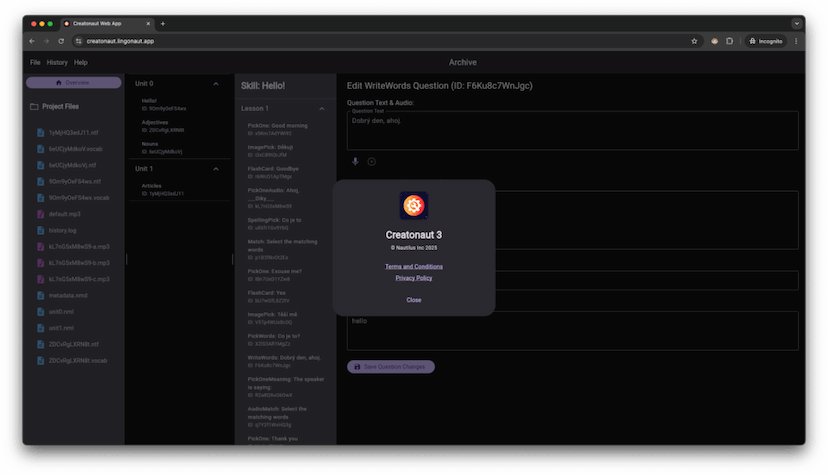This screenshot has height=475, width=828.
Task: Click the file icon beside metadata.nmd
Action: click(x=41, y=296)
